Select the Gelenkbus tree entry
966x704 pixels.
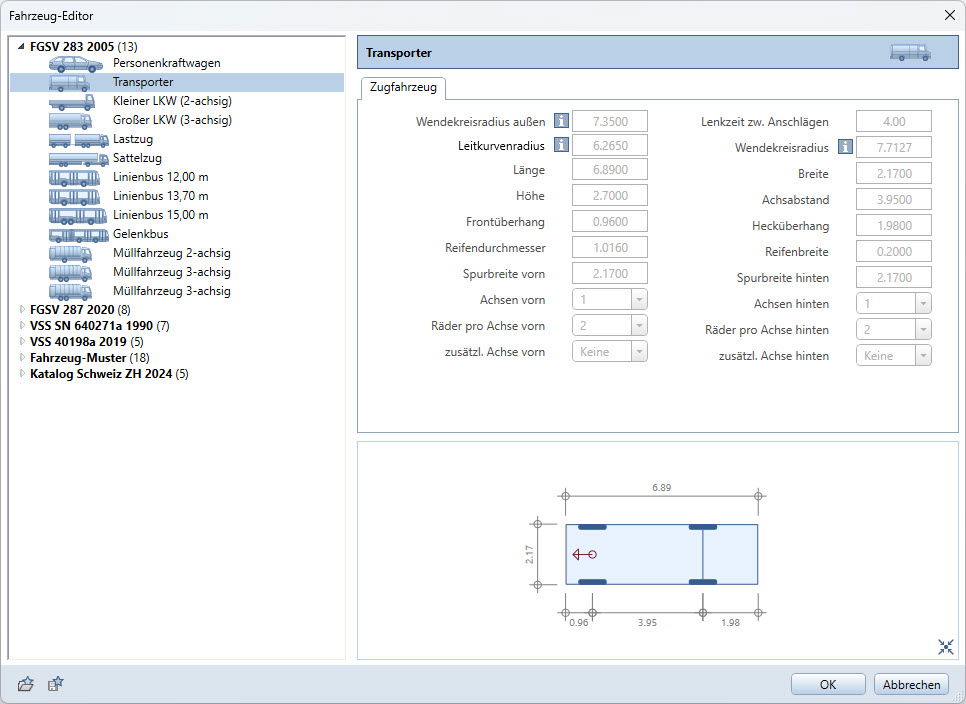[x=140, y=234]
